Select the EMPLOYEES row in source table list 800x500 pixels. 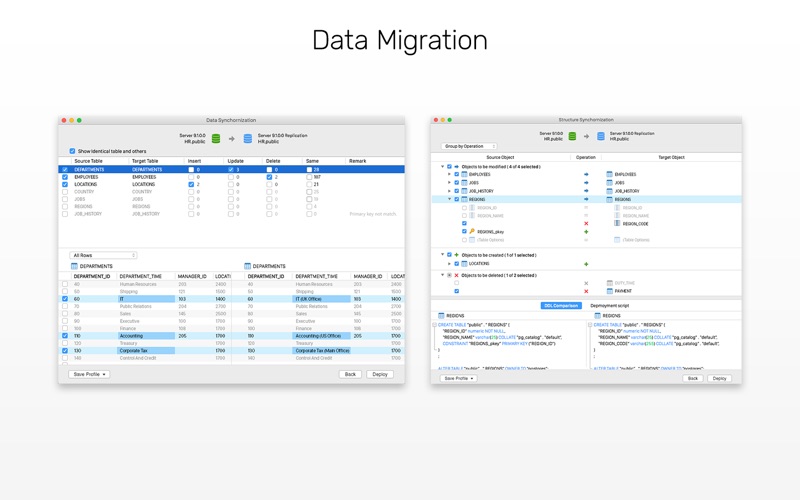tap(88, 177)
